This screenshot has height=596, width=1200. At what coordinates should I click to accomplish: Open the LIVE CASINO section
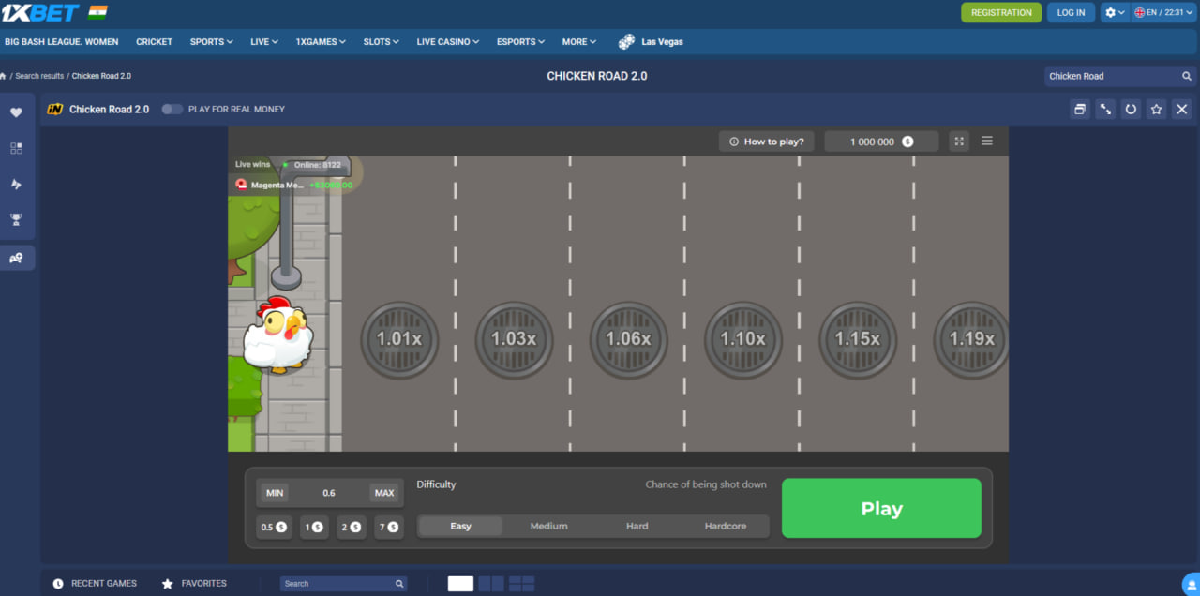coord(446,41)
